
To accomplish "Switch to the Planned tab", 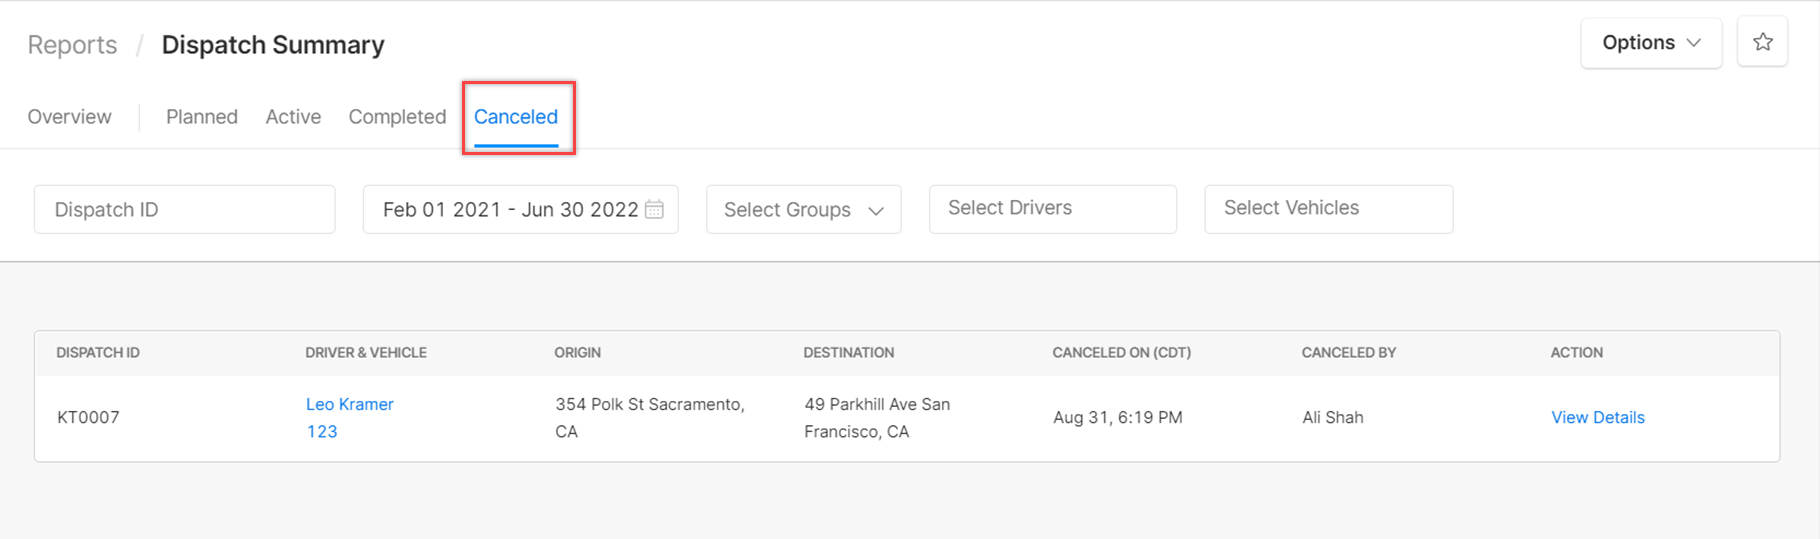I will 202,116.
